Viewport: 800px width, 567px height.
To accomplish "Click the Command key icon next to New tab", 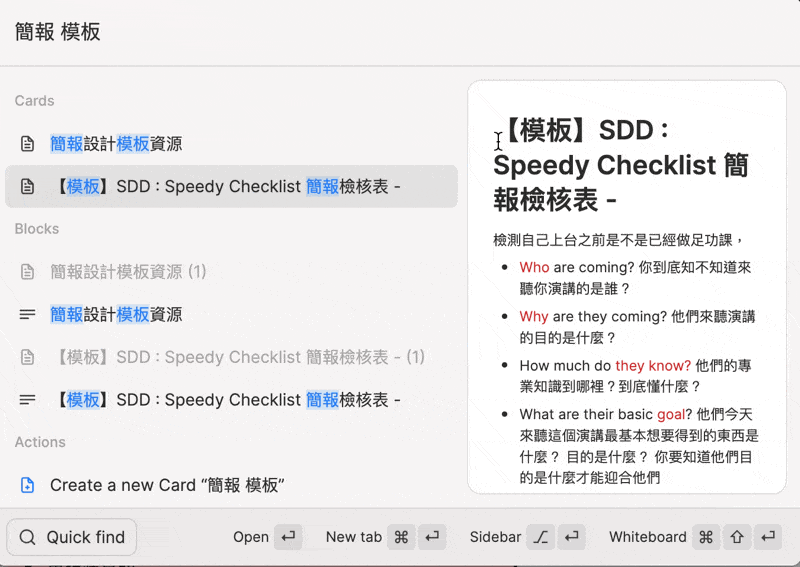I will (402, 537).
